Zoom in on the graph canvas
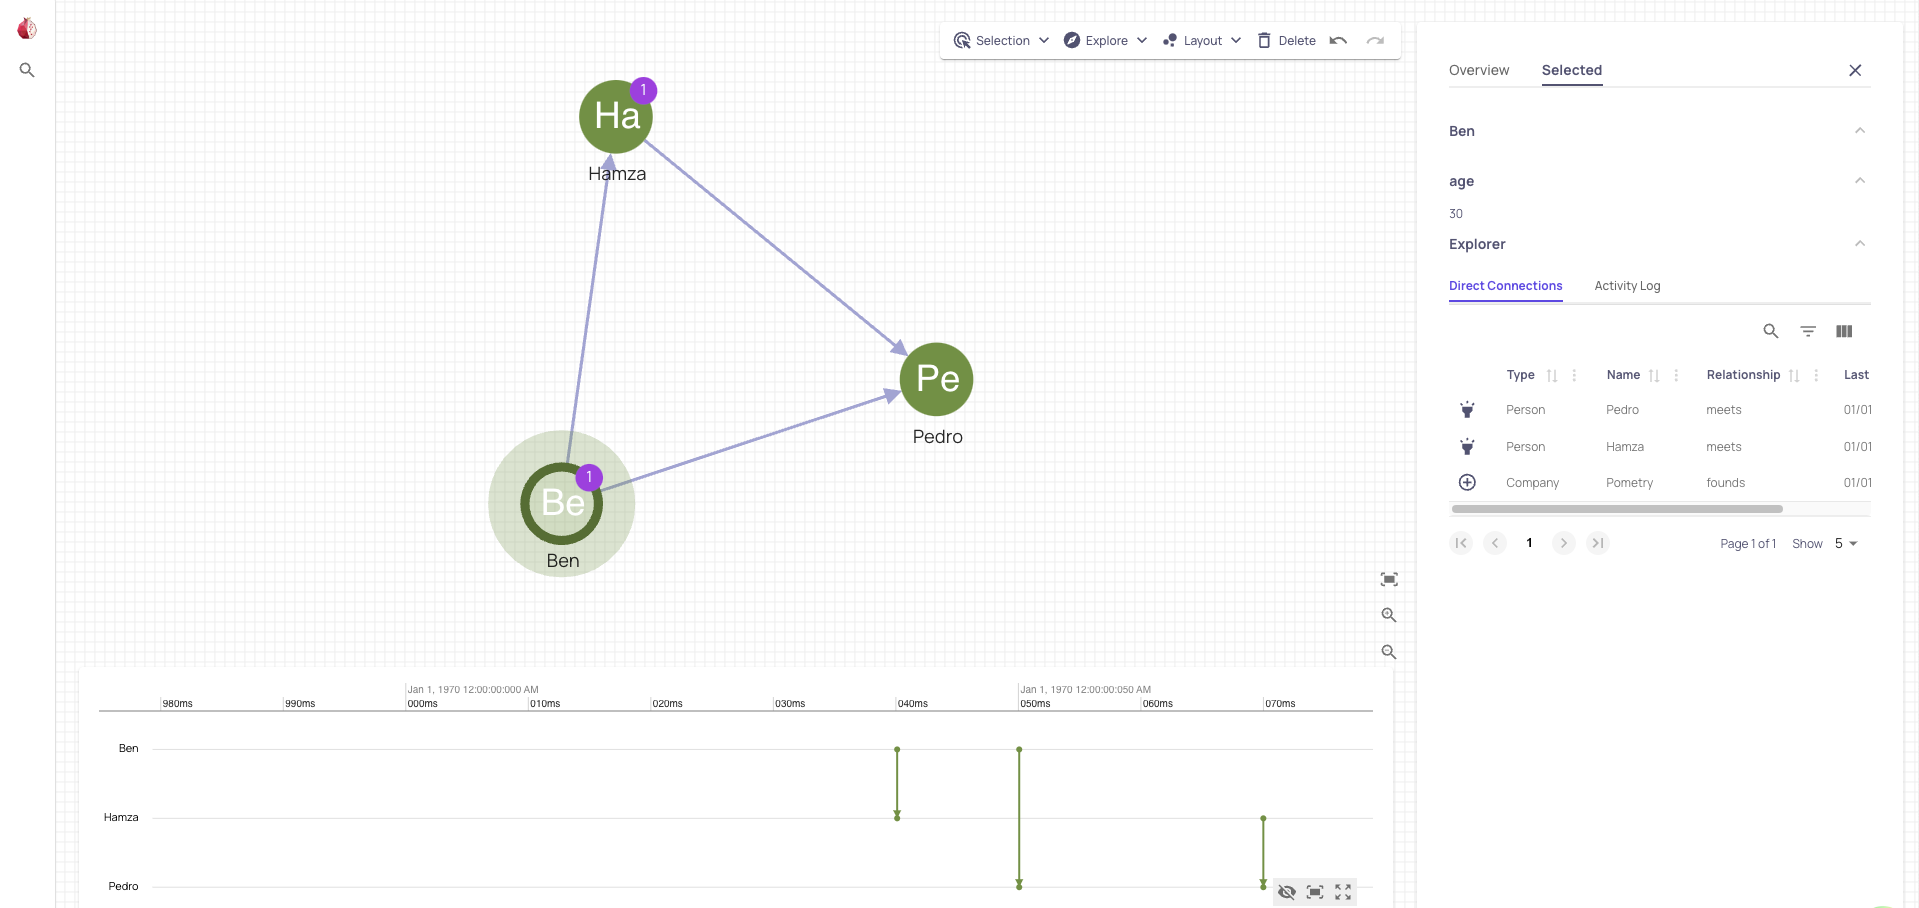The width and height of the screenshot is (1919, 908). pyautogui.click(x=1389, y=616)
